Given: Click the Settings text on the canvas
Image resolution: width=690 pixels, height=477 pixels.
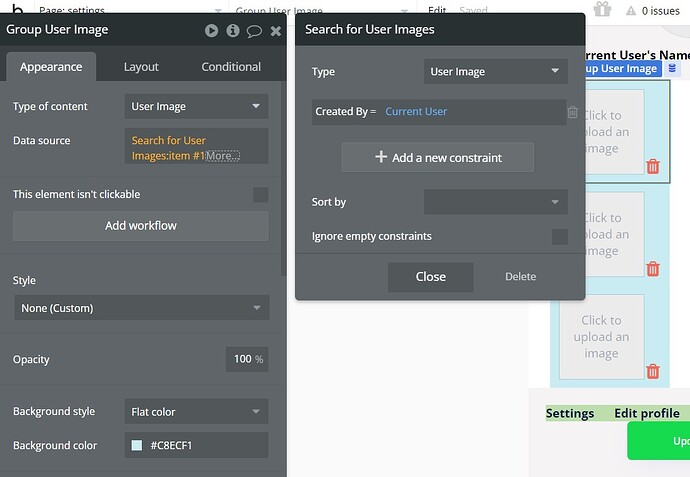Looking at the screenshot, I should (x=569, y=414).
